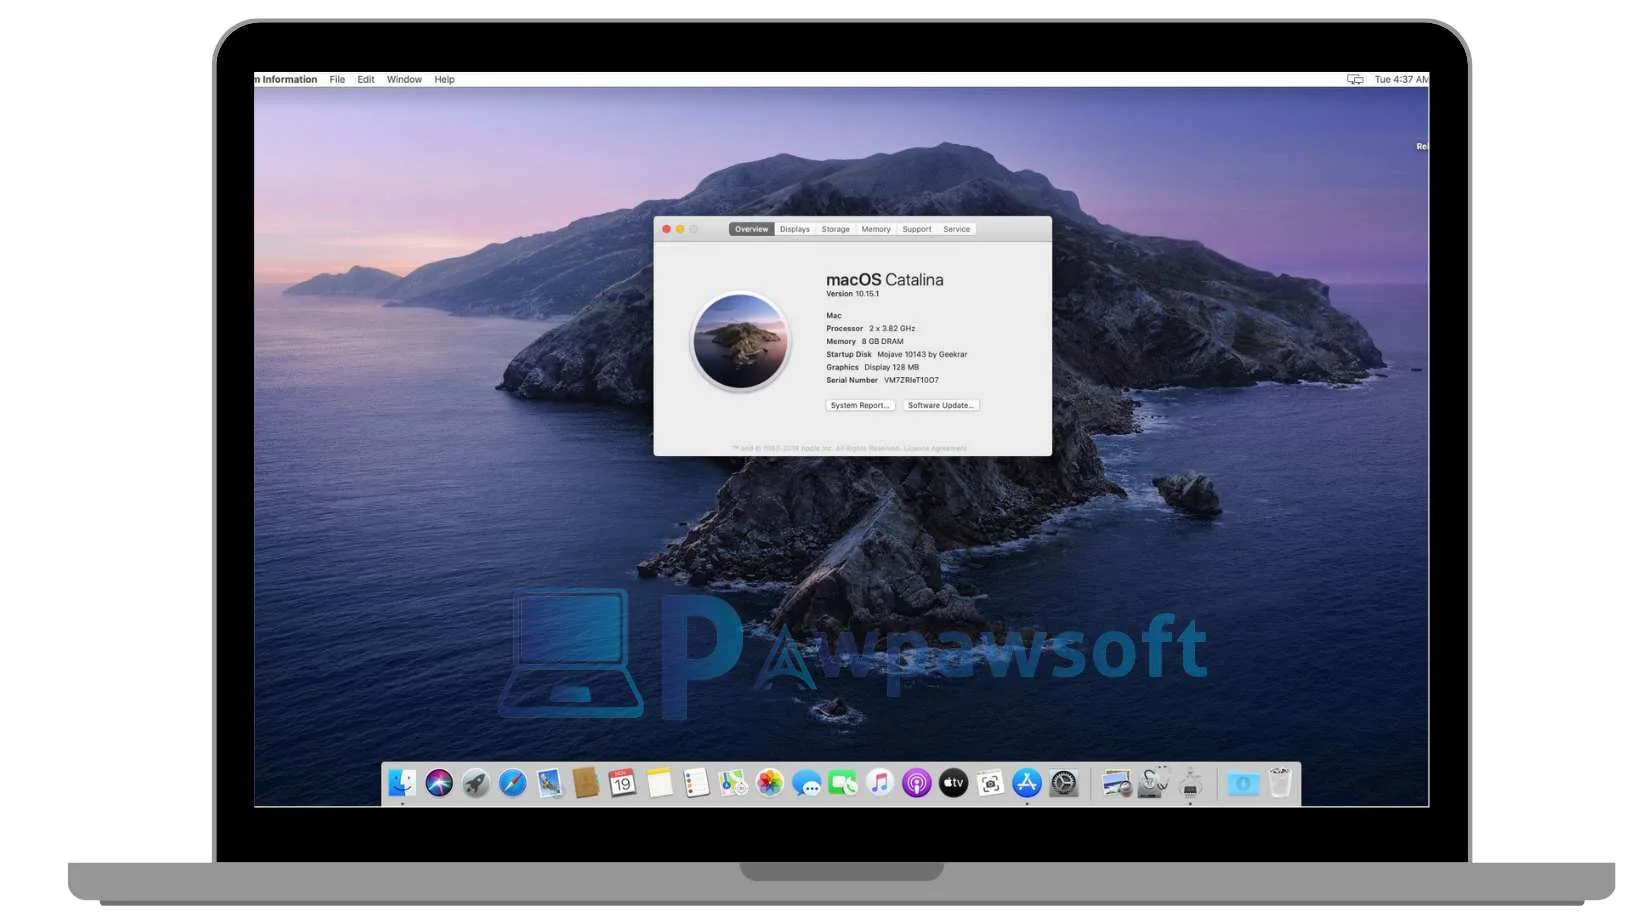Open Apple TV icon in dock

pyautogui.click(x=954, y=783)
